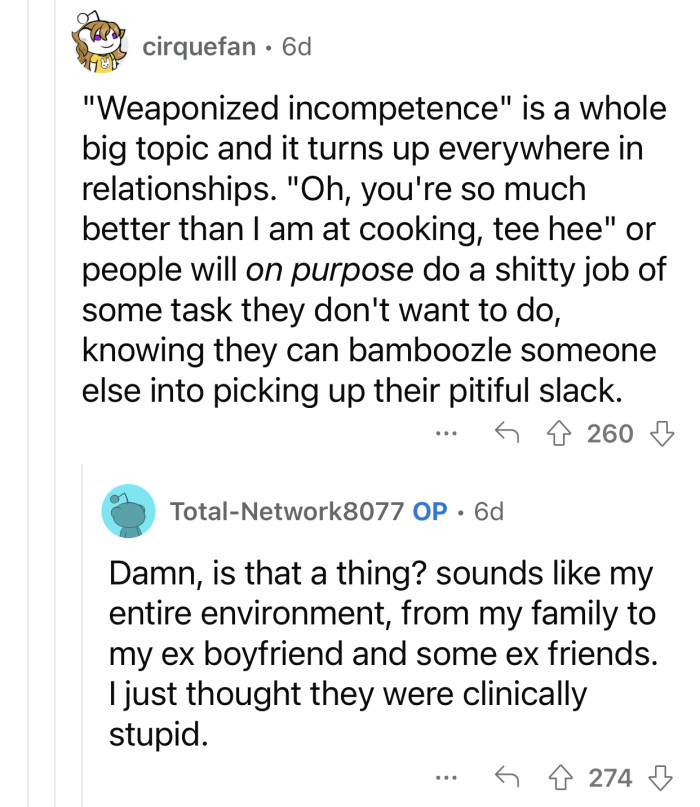Open more options on the OP's reply

pos(446,777)
